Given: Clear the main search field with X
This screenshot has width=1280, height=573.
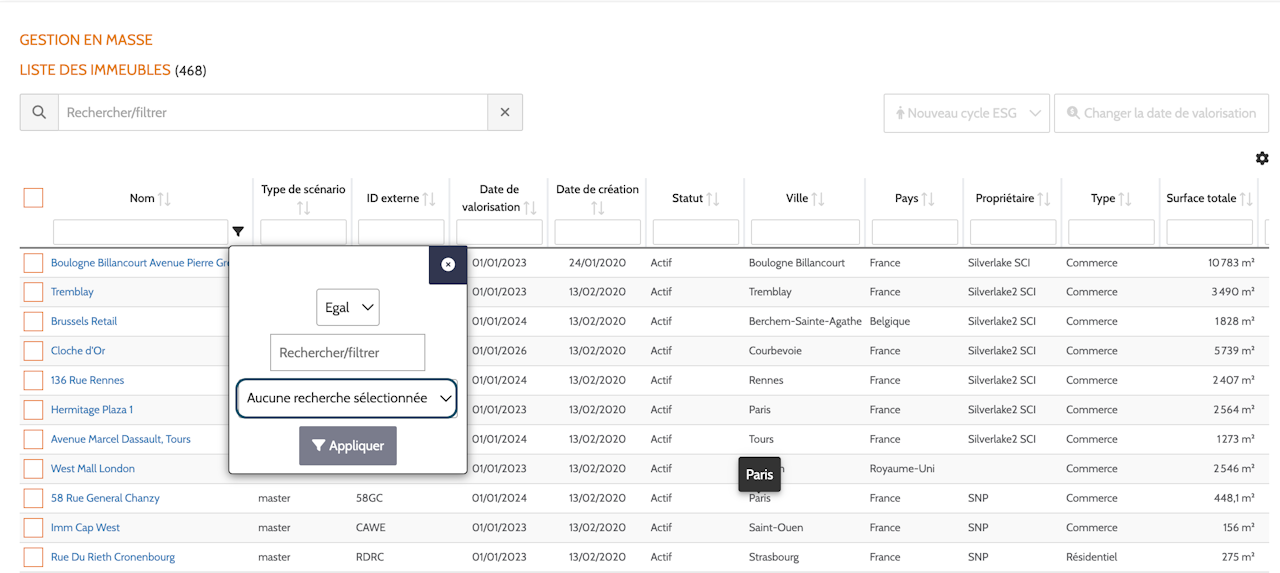Looking at the screenshot, I should [x=505, y=113].
